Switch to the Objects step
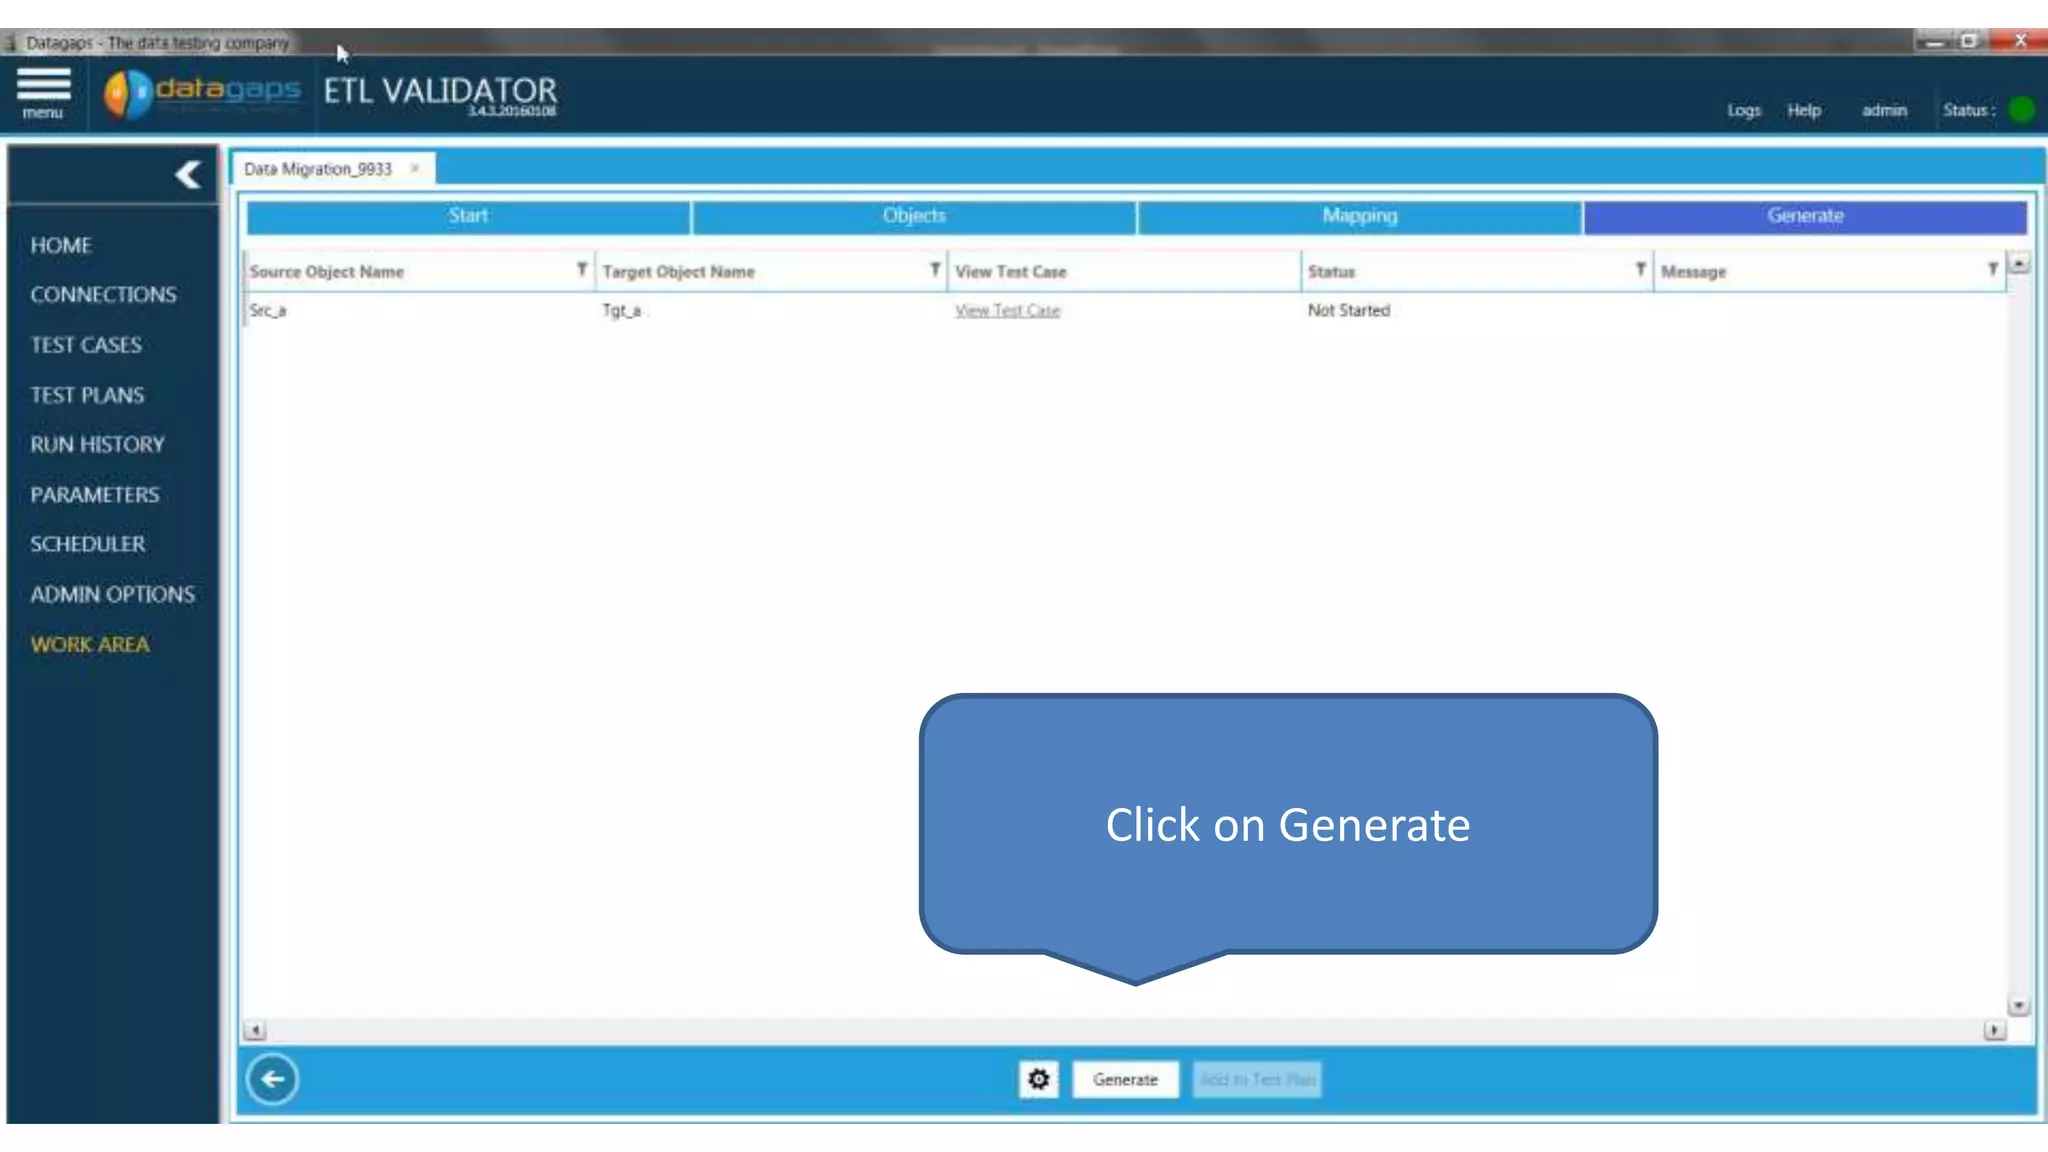Viewport: 2048px width, 1152px height. 914,216
